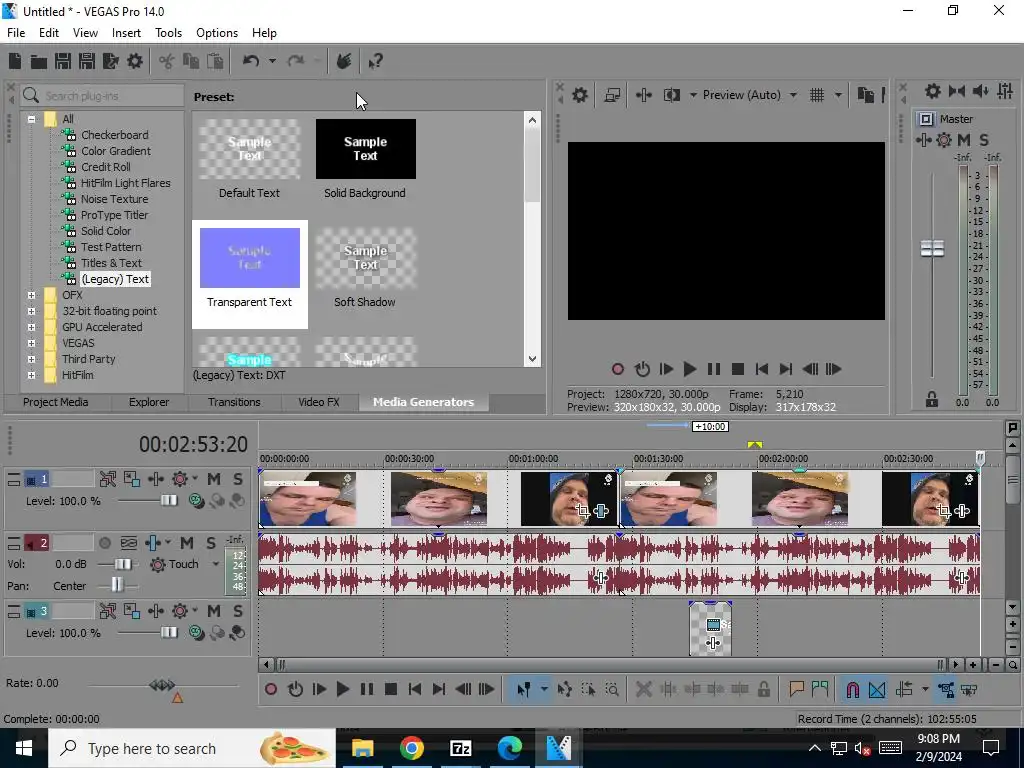Click the Undo arrow in toolbar
The image size is (1024, 768).
tap(251, 61)
